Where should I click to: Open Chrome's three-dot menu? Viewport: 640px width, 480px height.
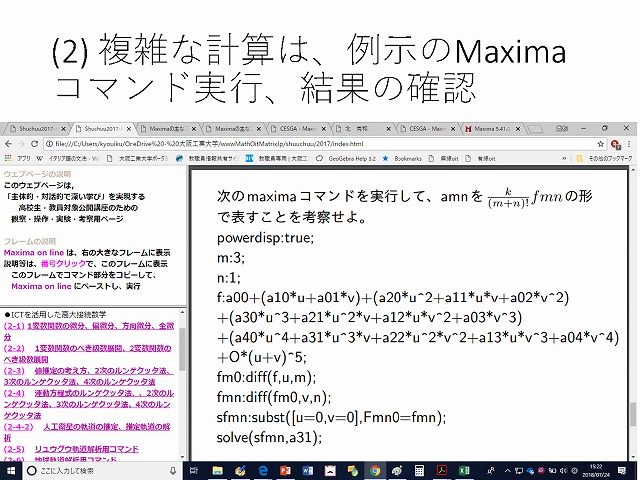pos(629,144)
